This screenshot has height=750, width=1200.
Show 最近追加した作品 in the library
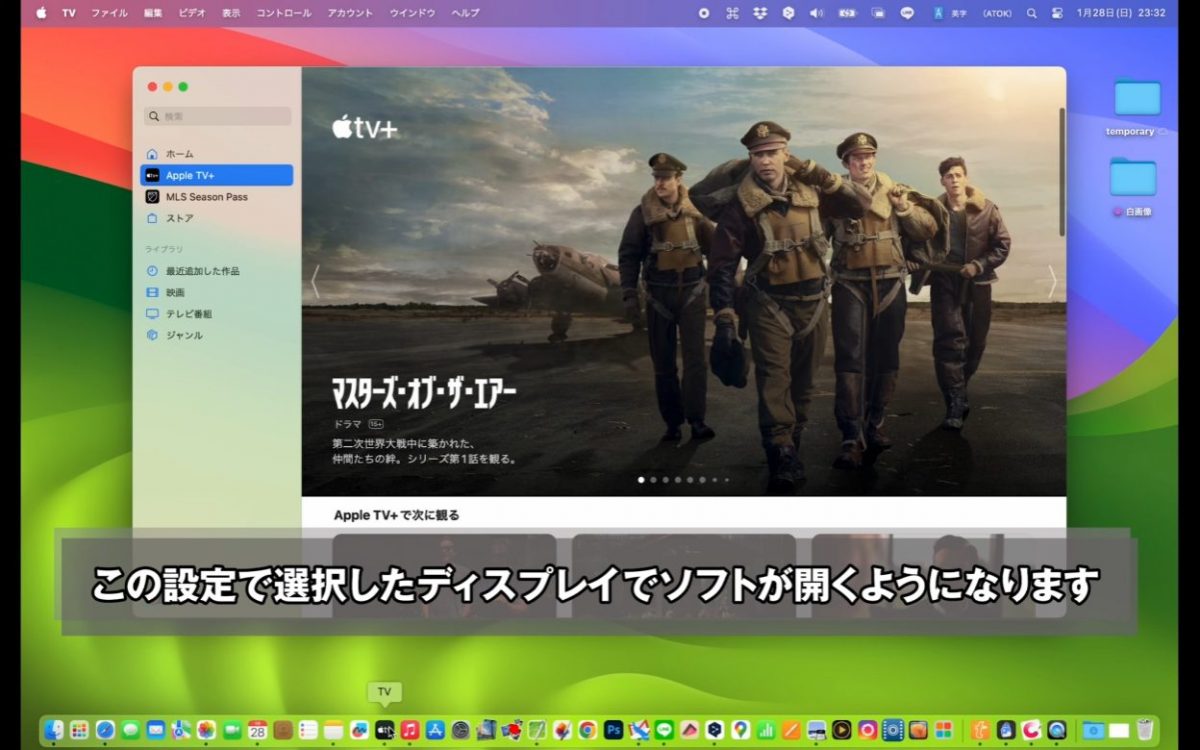(217, 271)
